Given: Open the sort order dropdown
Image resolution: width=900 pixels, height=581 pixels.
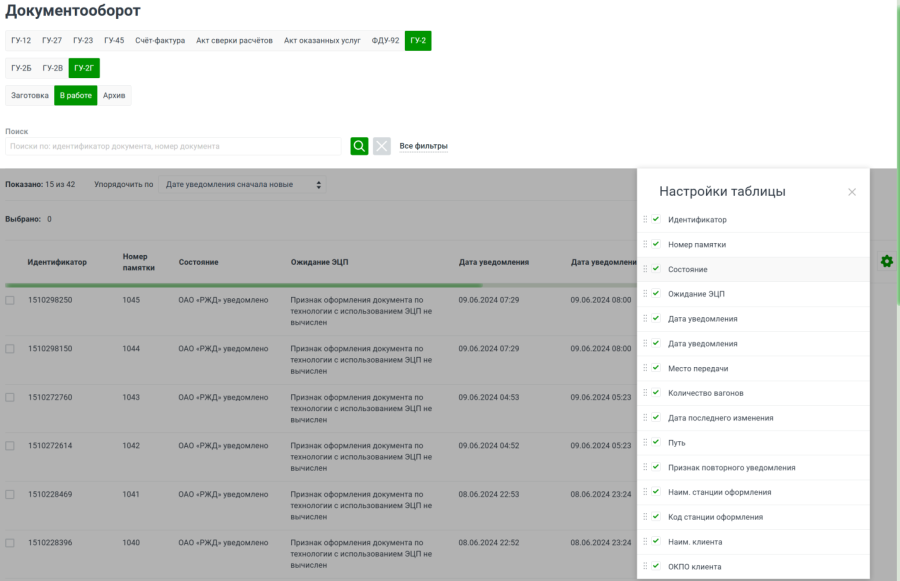Looking at the screenshot, I should pos(244,185).
